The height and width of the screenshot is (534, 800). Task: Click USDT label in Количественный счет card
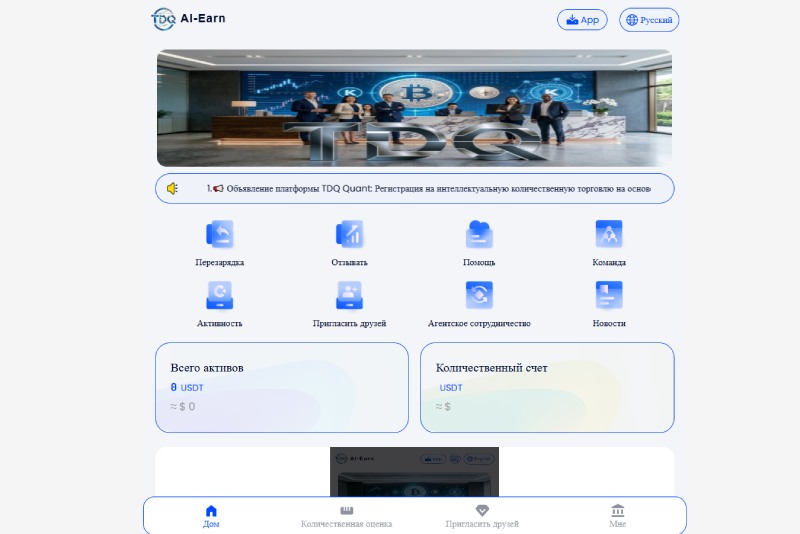[451, 388]
